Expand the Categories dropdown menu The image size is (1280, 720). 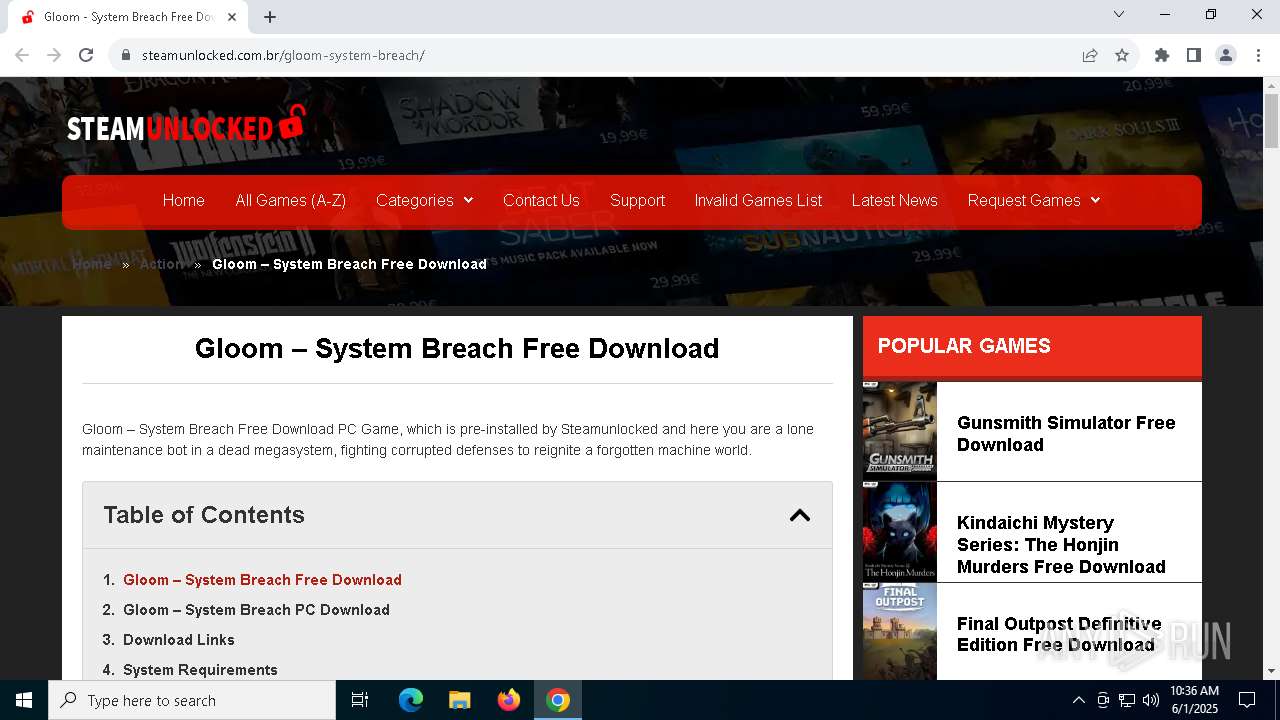pyautogui.click(x=424, y=200)
